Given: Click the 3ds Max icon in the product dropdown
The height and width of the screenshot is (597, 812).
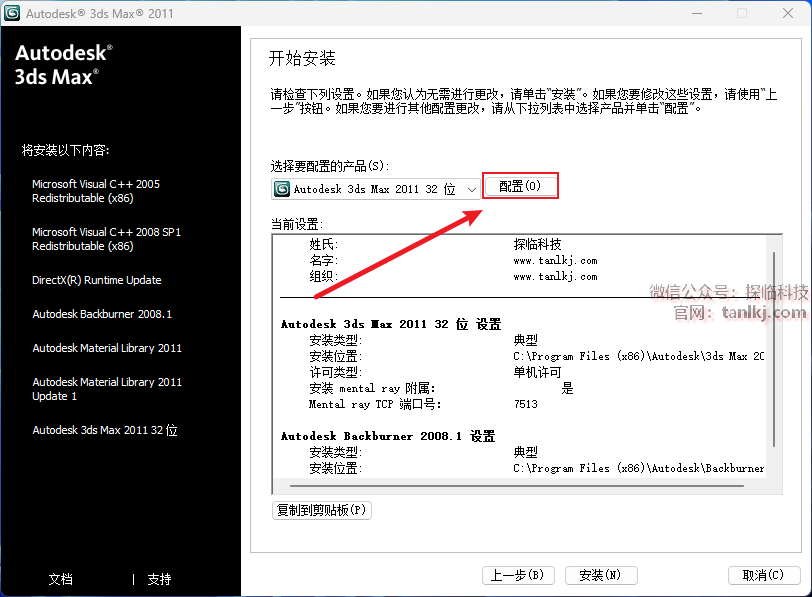Looking at the screenshot, I should click(282, 189).
